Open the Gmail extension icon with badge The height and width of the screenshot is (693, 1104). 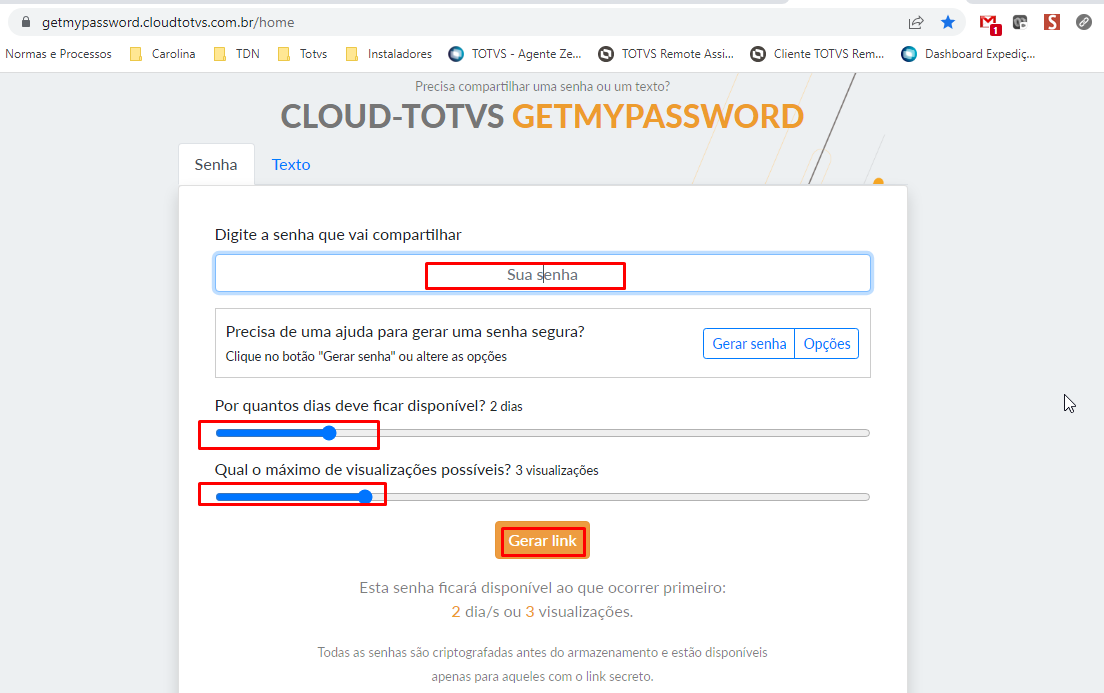tap(990, 24)
